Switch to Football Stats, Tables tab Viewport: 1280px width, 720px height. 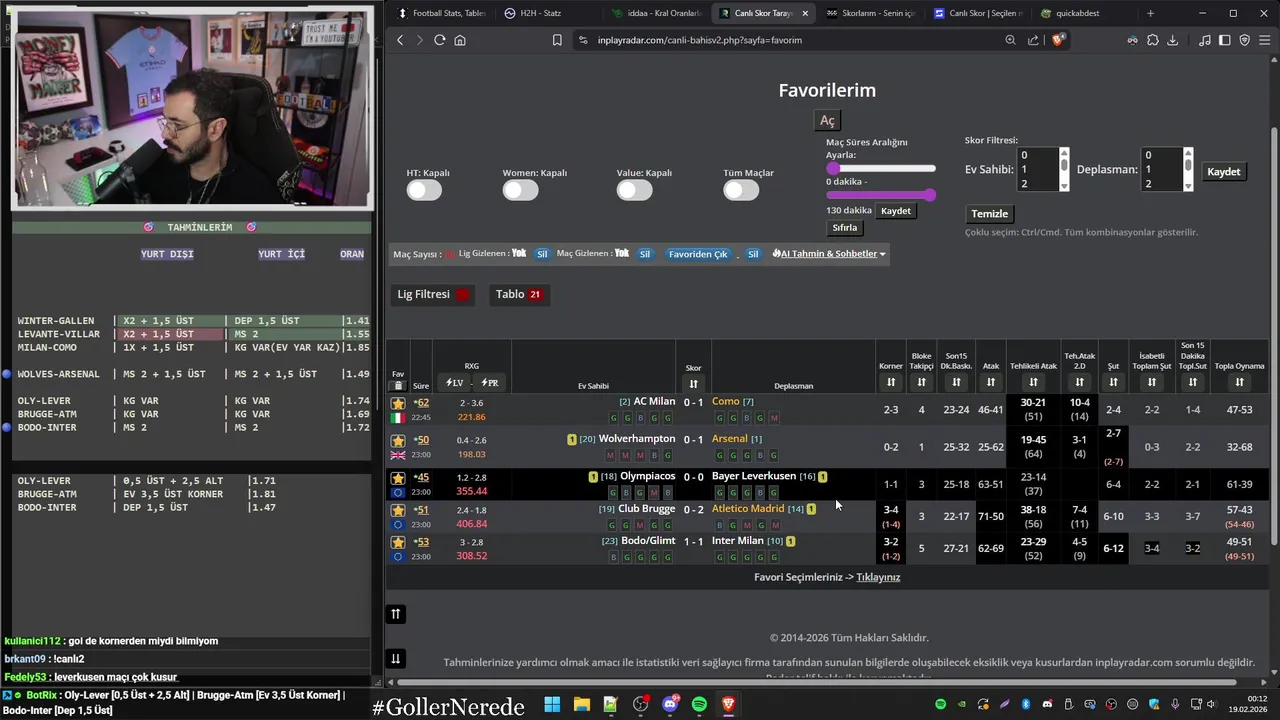(x=441, y=13)
